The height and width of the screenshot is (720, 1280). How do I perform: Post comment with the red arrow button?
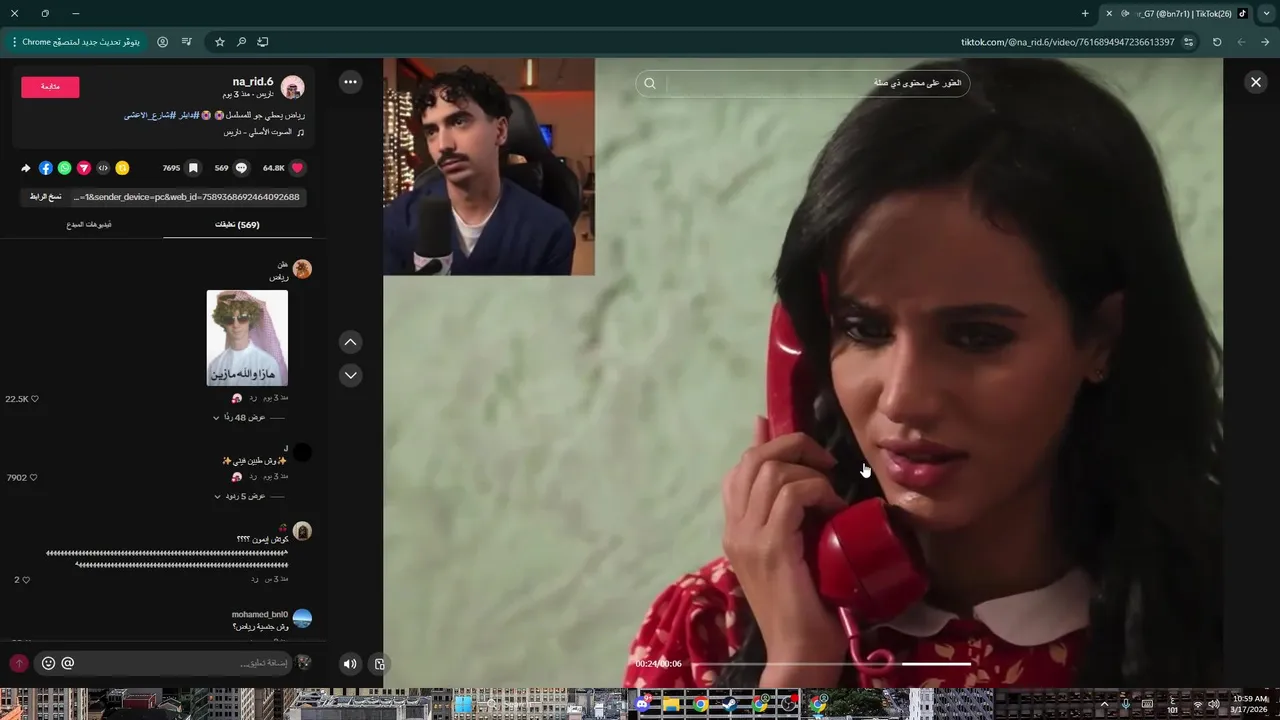coord(18,663)
